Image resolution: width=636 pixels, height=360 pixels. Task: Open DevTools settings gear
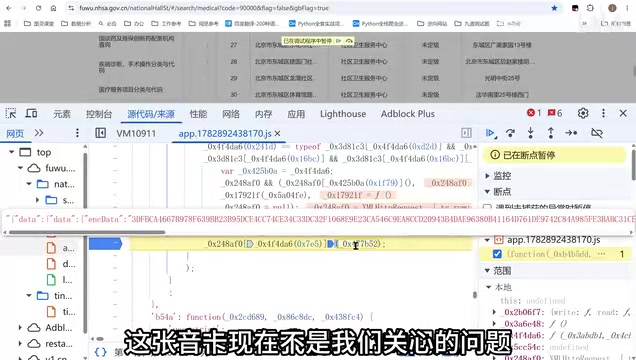click(583, 113)
